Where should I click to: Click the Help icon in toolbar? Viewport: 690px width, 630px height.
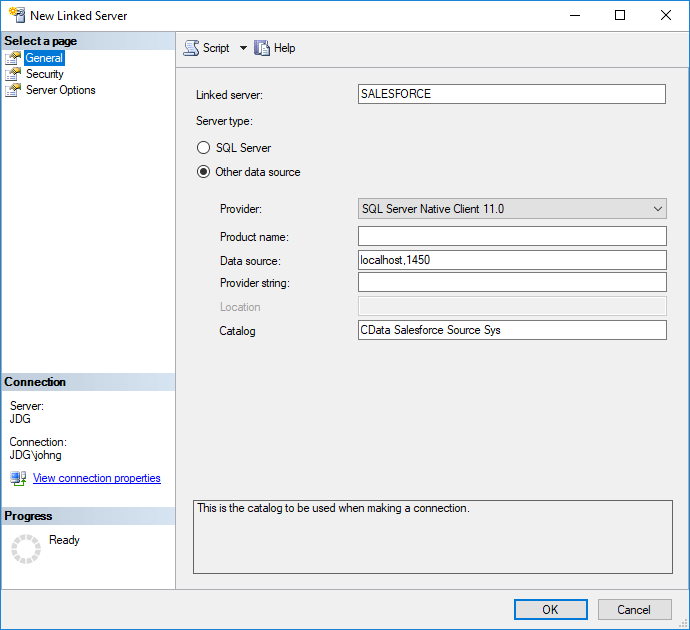pyautogui.click(x=263, y=48)
